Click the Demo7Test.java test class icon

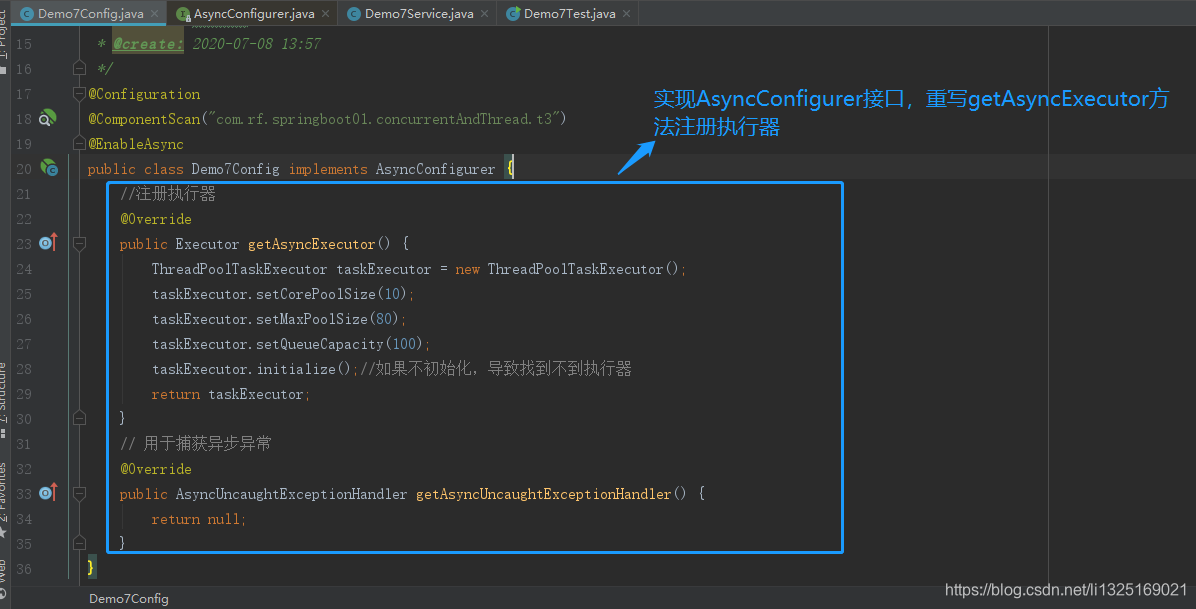click(513, 14)
